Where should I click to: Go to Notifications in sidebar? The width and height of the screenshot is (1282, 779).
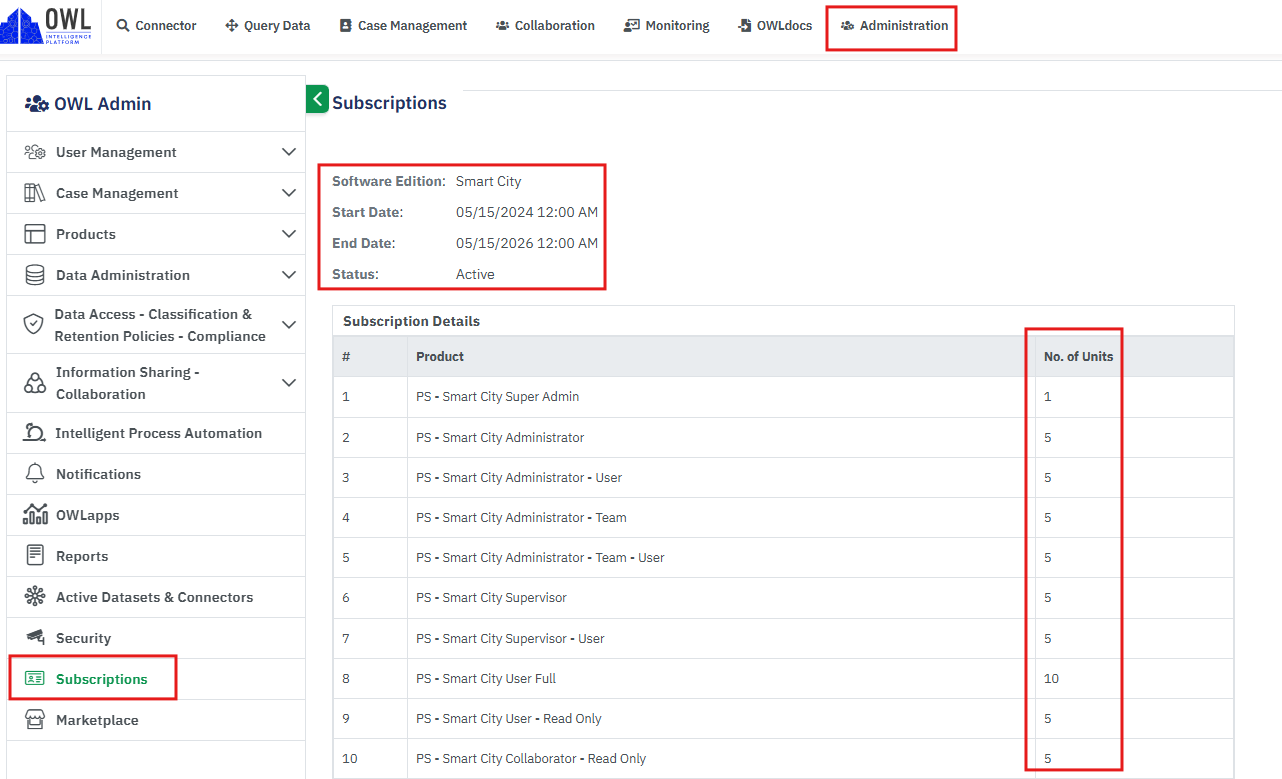tap(156, 474)
